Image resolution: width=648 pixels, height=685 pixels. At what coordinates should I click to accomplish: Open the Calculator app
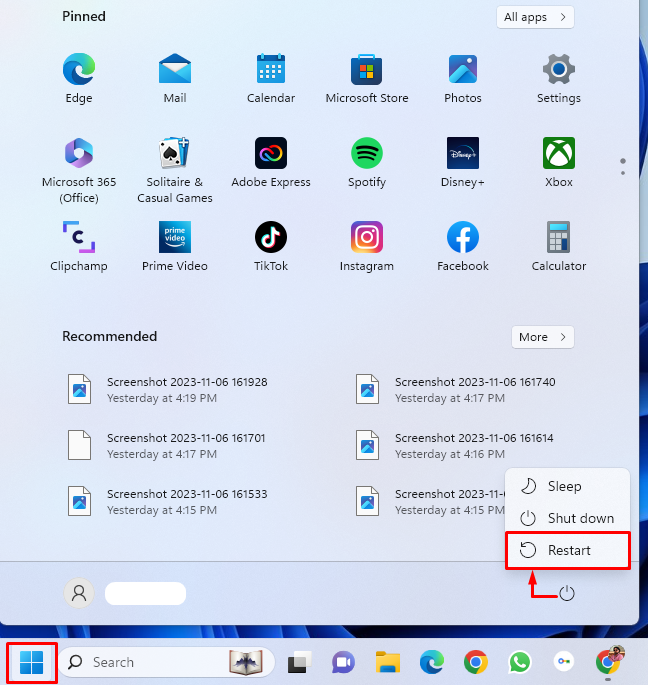point(558,238)
